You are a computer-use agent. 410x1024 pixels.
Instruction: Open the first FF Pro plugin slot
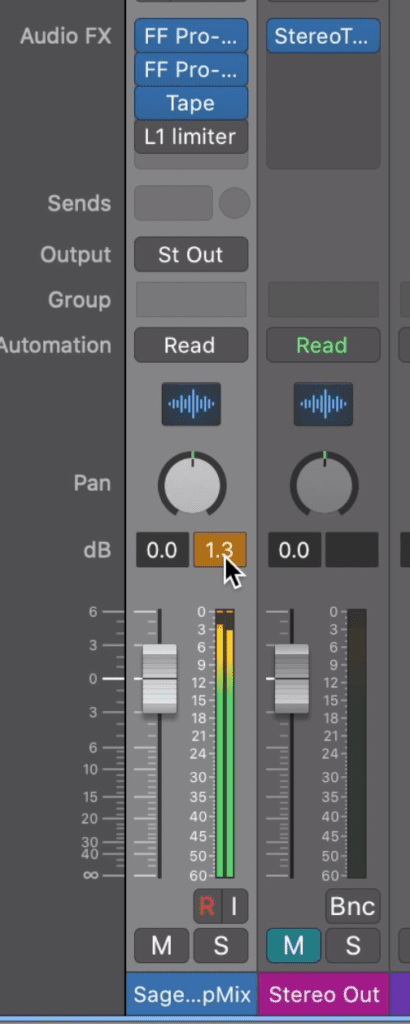pos(191,36)
